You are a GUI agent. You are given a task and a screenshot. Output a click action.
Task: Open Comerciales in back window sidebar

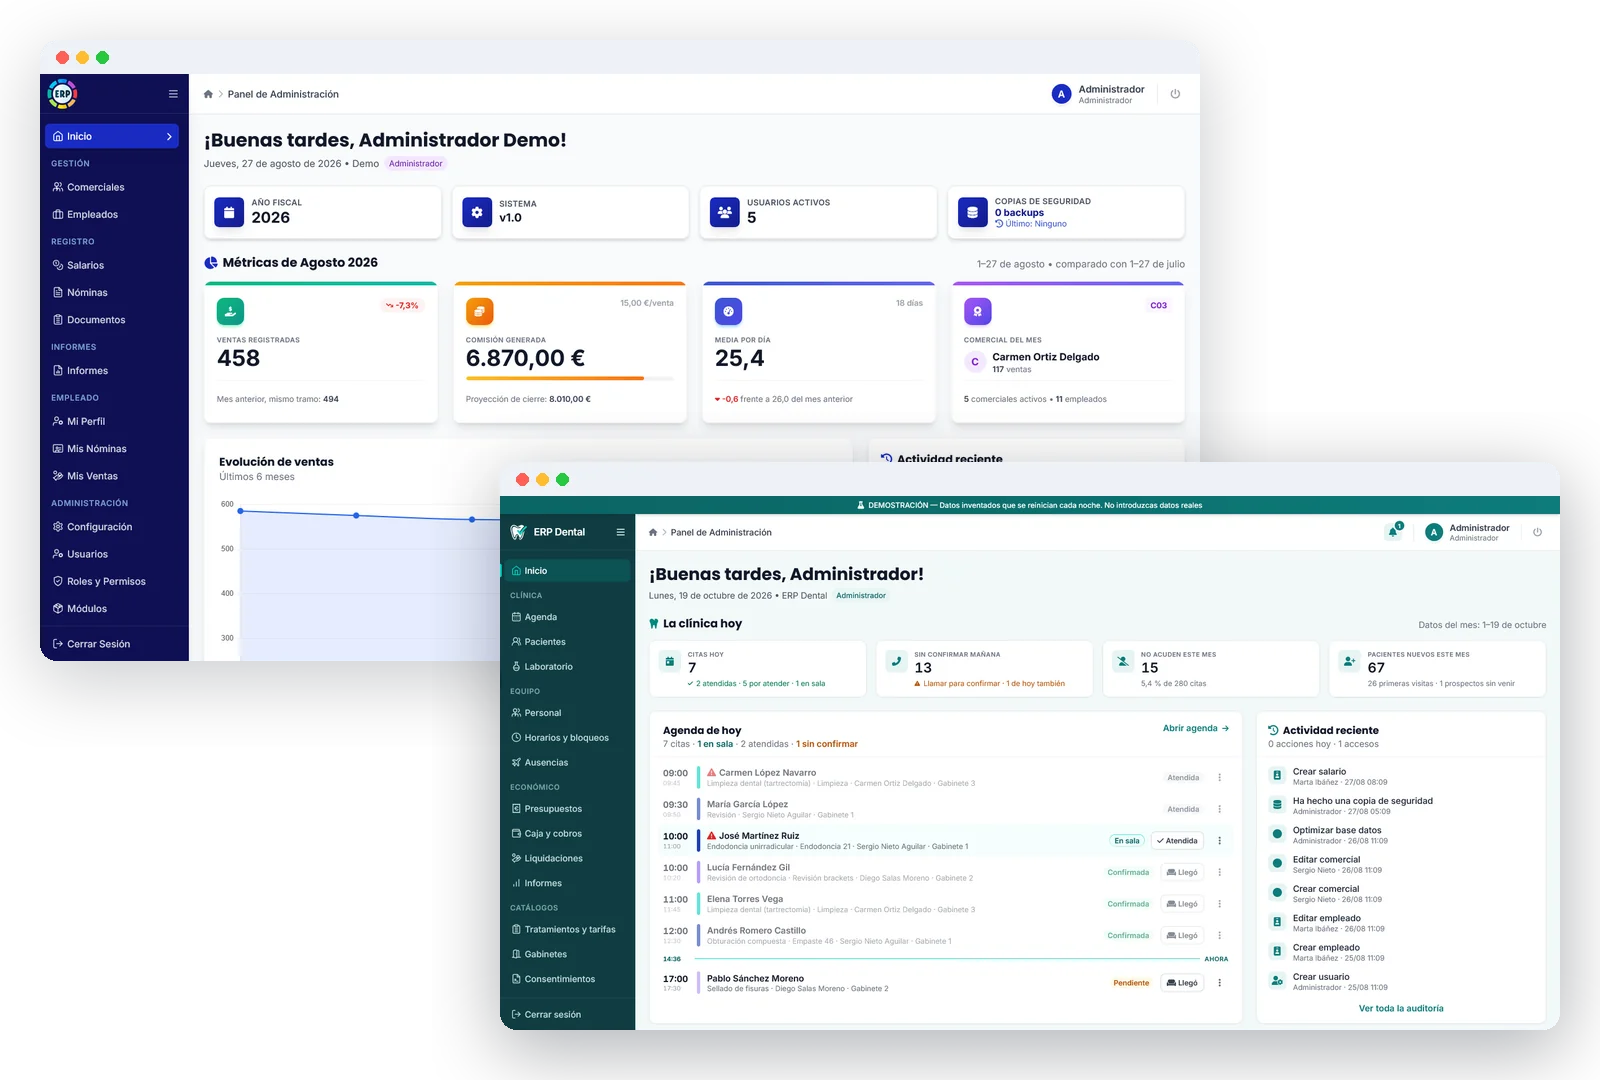112,187
